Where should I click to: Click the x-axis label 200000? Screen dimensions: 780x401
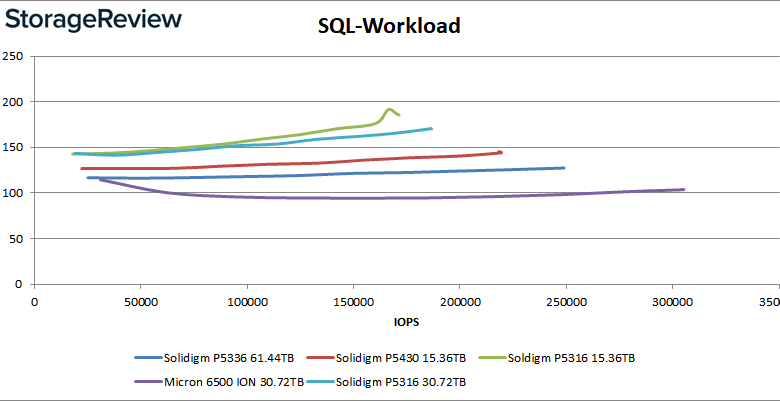459,301
